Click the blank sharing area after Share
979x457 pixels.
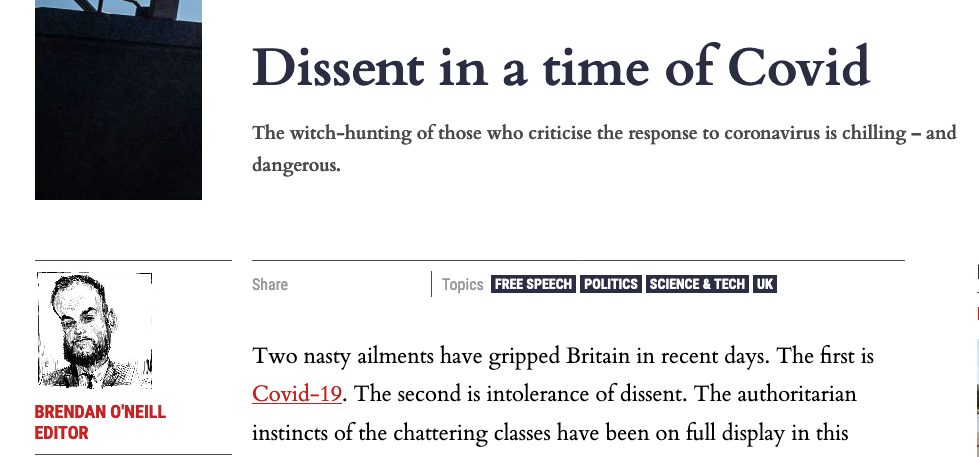[x=359, y=285]
